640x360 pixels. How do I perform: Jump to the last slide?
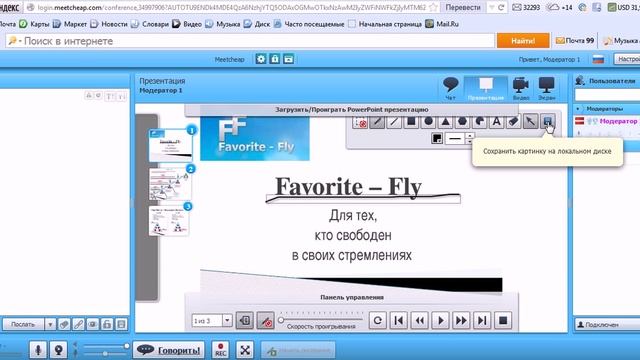pos(482,320)
